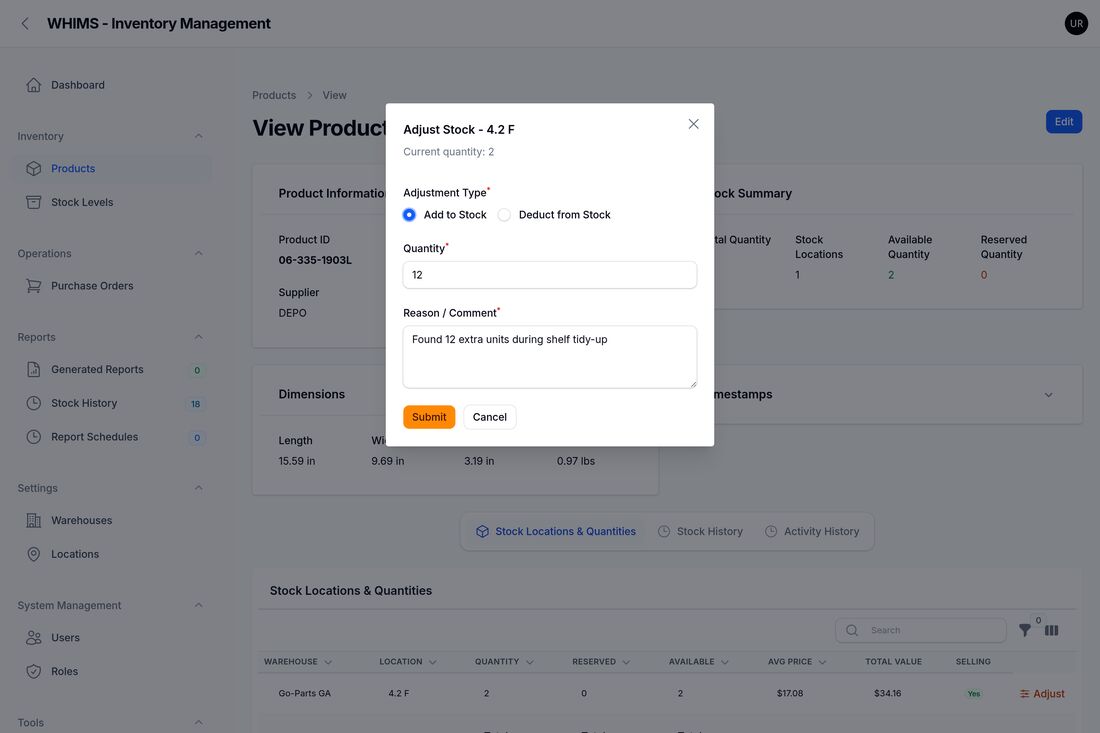Submit the stock adjustment
This screenshot has width=1100, height=733.
(x=429, y=417)
